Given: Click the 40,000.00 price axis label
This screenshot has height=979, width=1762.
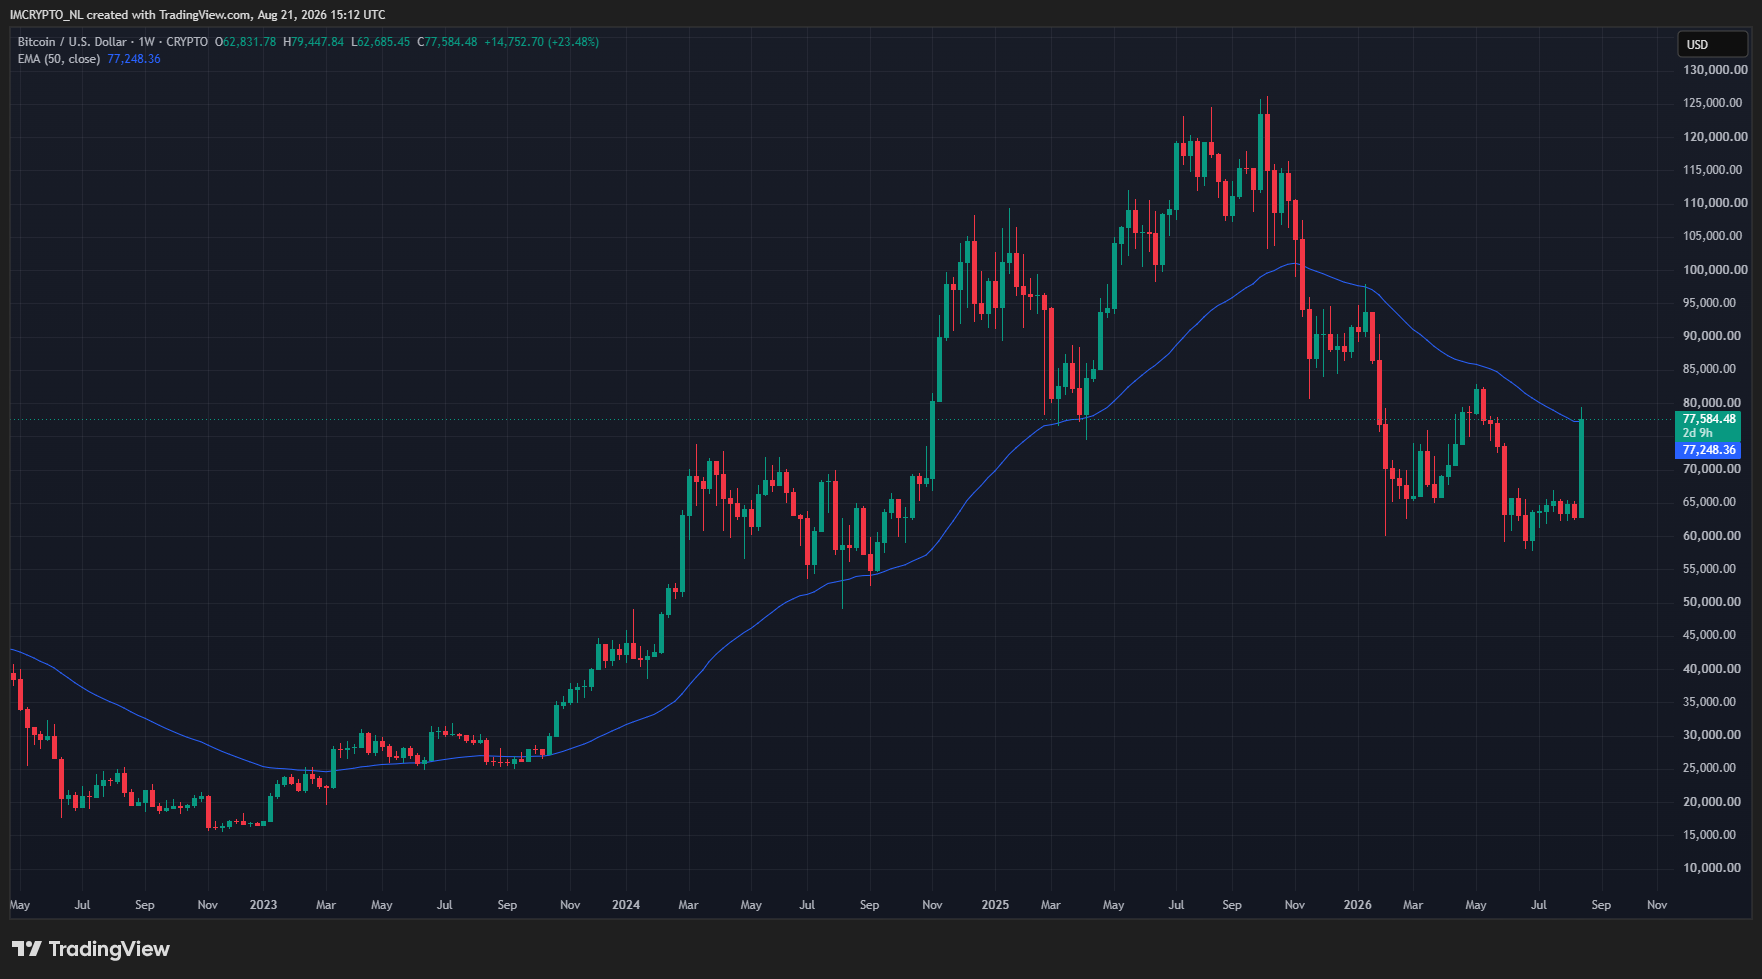Looking at the screenshot, I should point(1712,669).
